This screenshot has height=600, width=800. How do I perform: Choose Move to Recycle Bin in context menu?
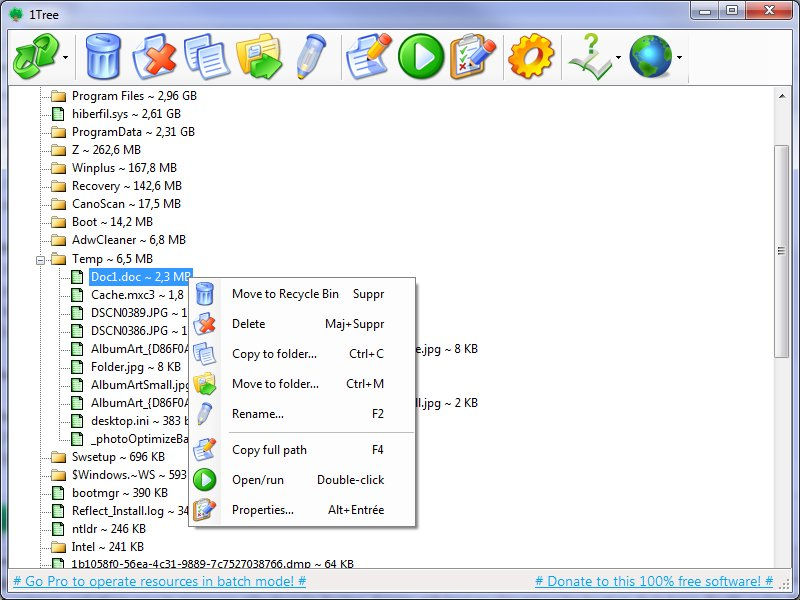coord(303,294)
